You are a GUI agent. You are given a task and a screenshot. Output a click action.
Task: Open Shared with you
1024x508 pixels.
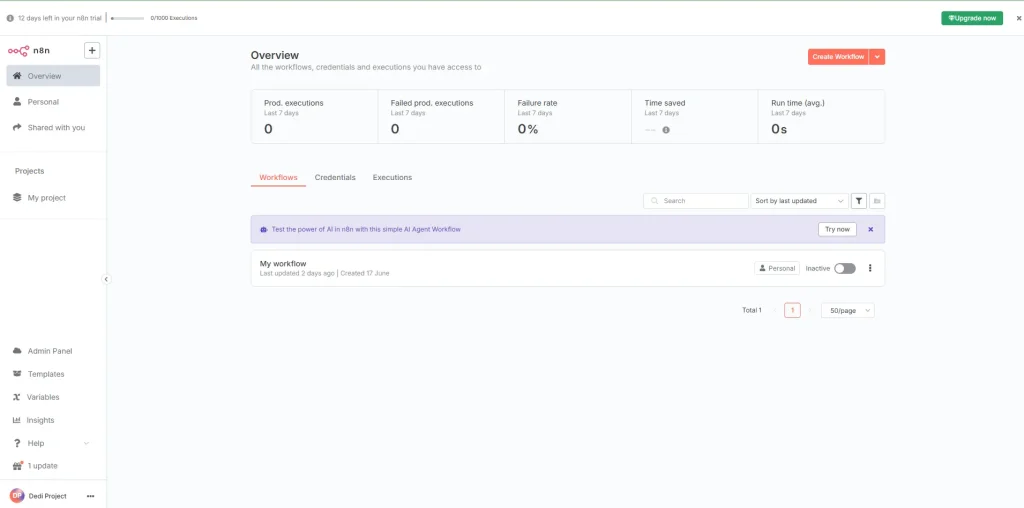(53, 127)
